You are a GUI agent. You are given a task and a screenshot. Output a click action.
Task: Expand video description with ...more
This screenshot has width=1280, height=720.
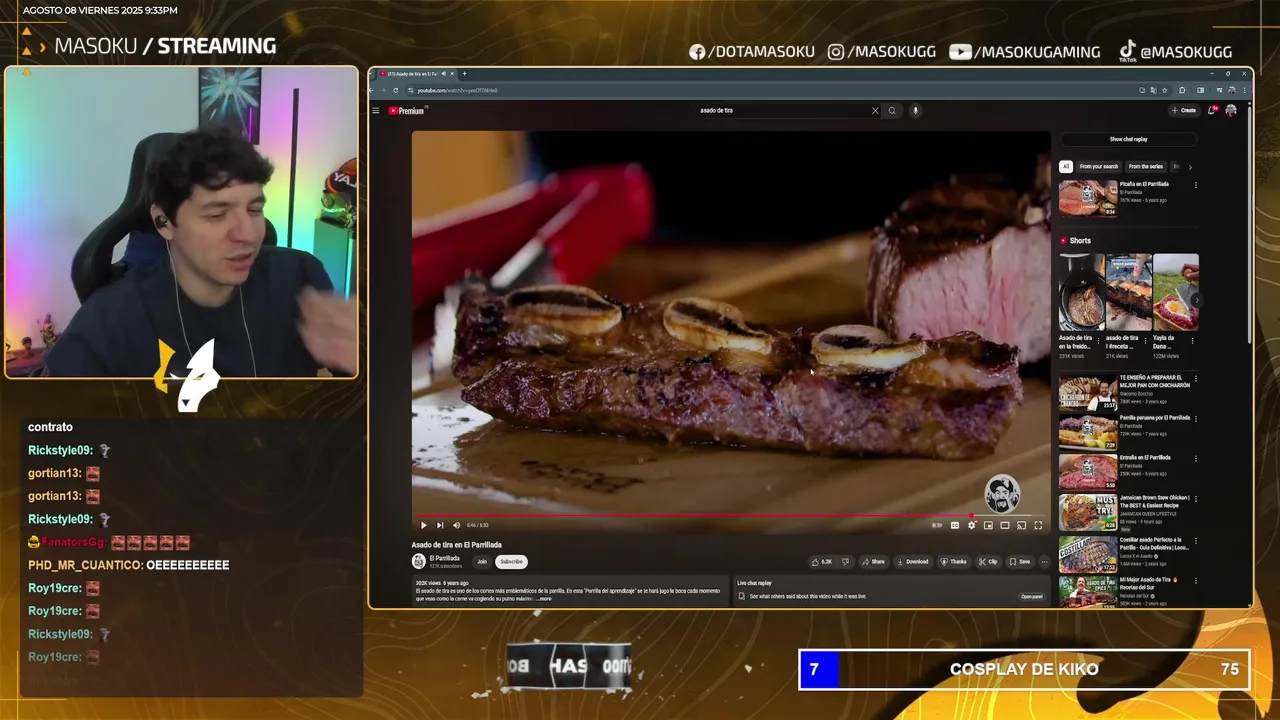pyautogui.click(x=544, y=598)
